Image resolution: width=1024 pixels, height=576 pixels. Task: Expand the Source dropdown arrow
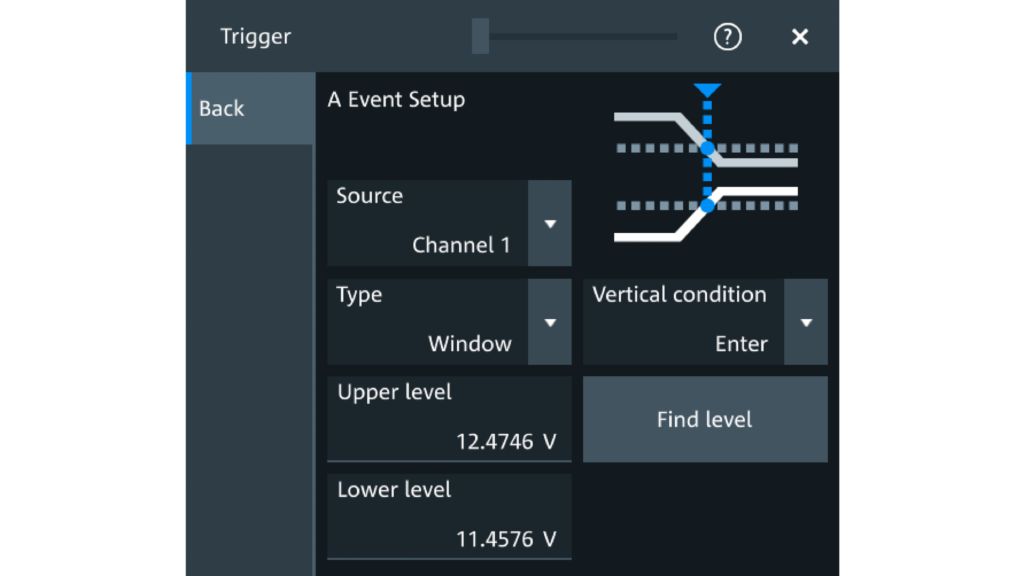[x=549, y=223]
